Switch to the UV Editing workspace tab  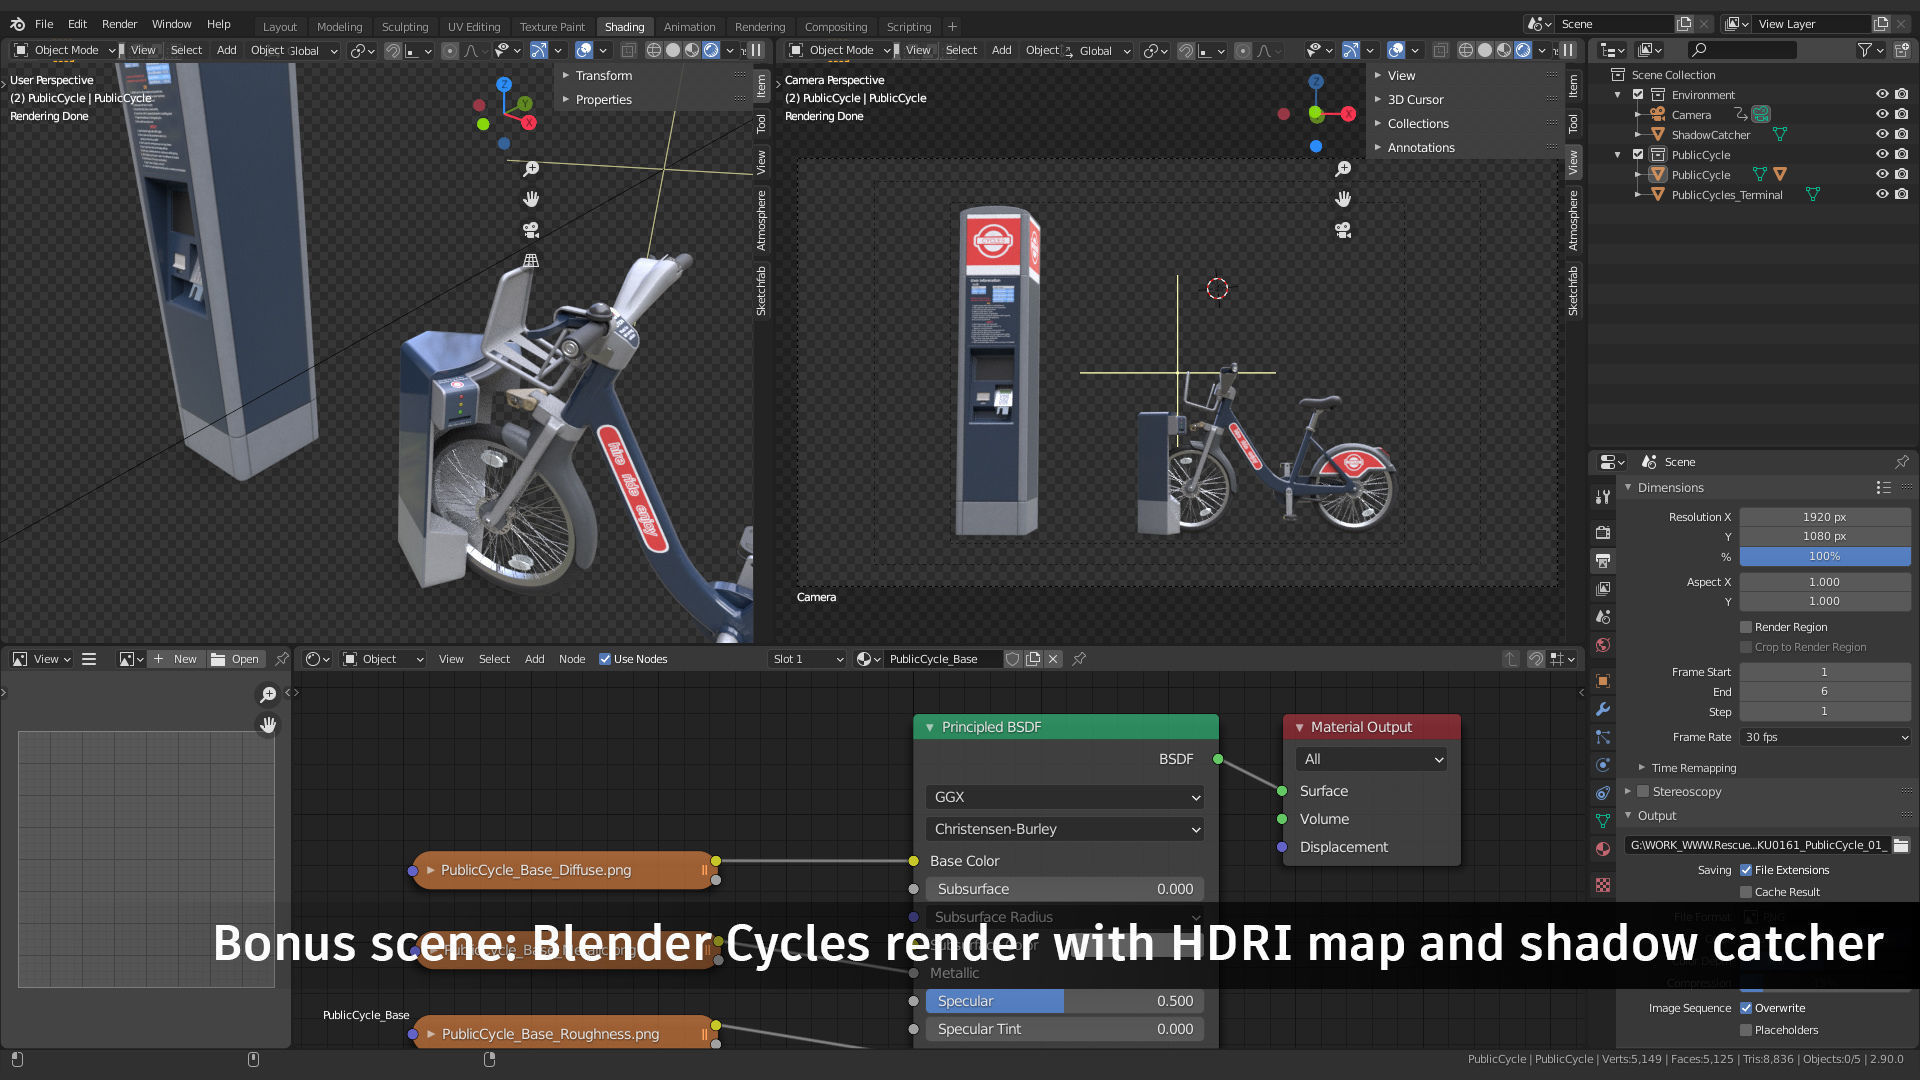[474, 27]
